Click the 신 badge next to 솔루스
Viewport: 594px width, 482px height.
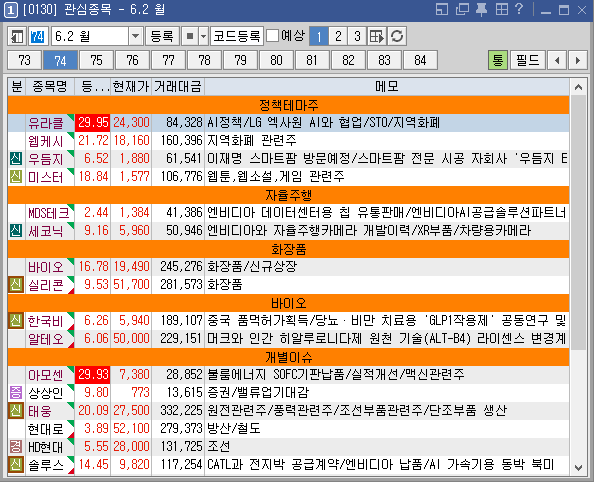pos(16,465)
